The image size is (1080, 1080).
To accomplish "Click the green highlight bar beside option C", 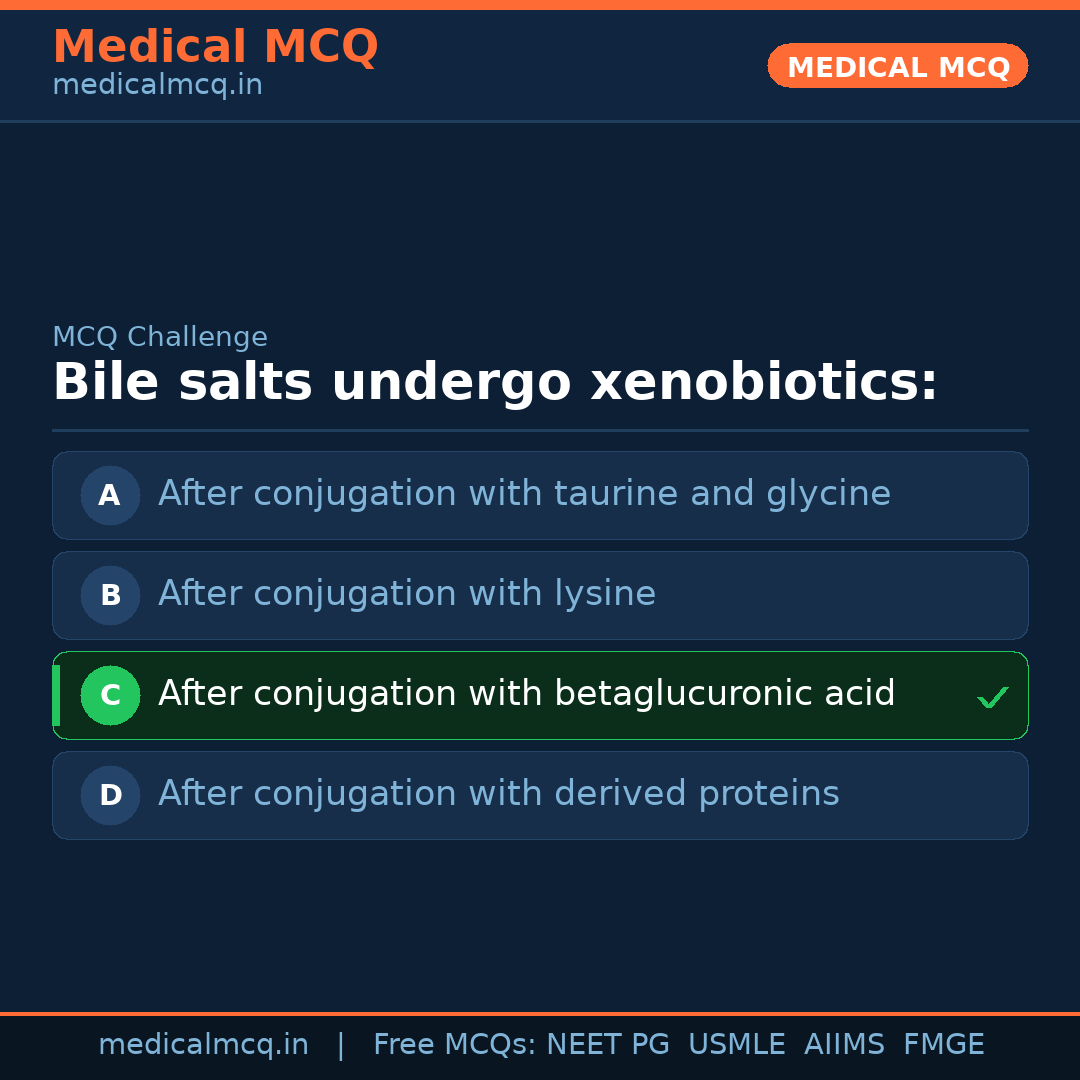I will point(56,695).
